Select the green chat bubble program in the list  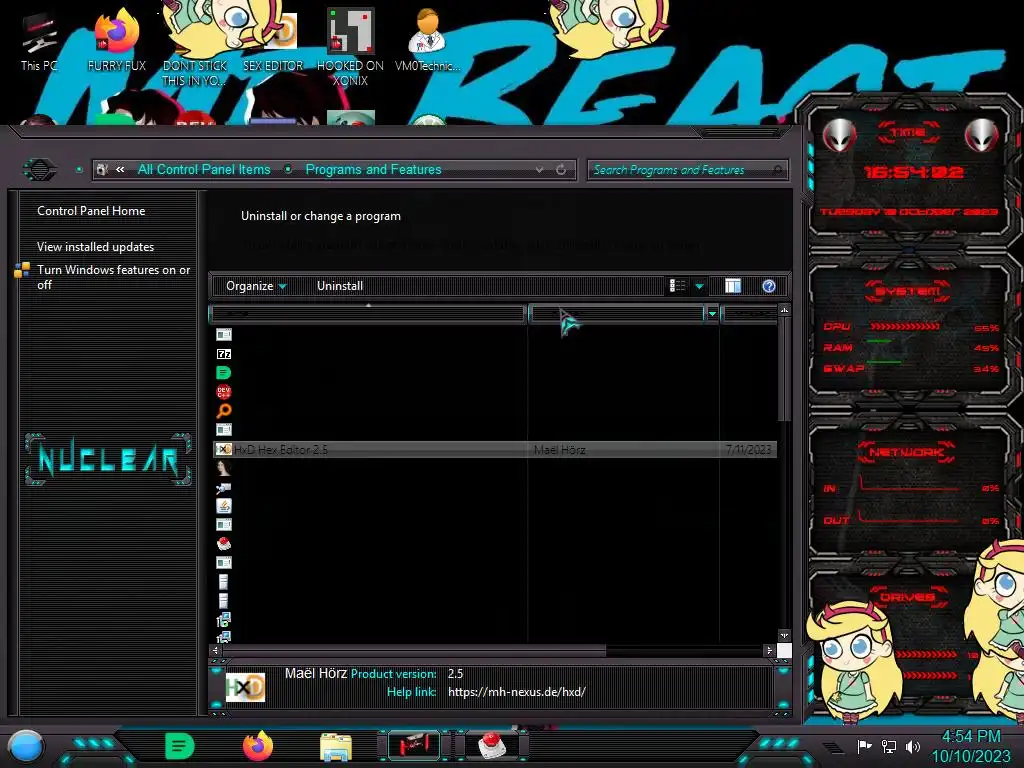coord(223,373)
